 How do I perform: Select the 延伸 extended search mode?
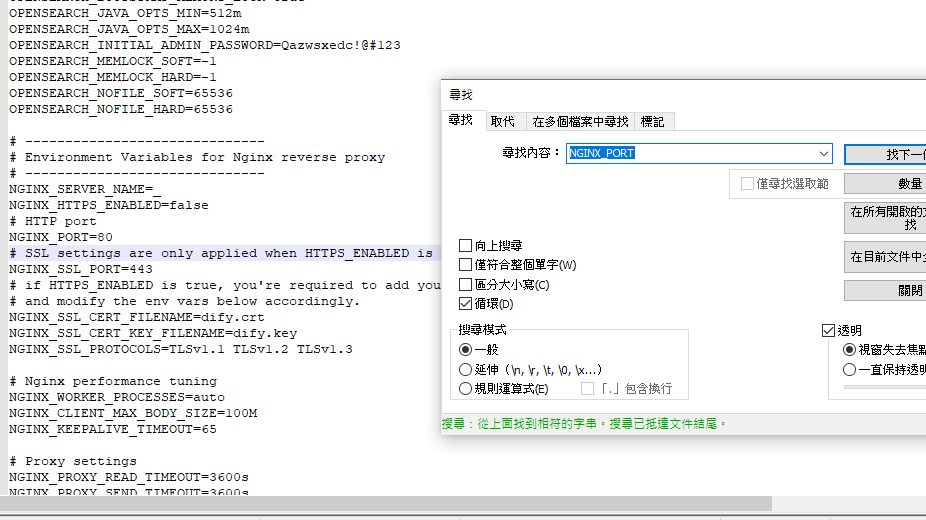coord(466,369)
